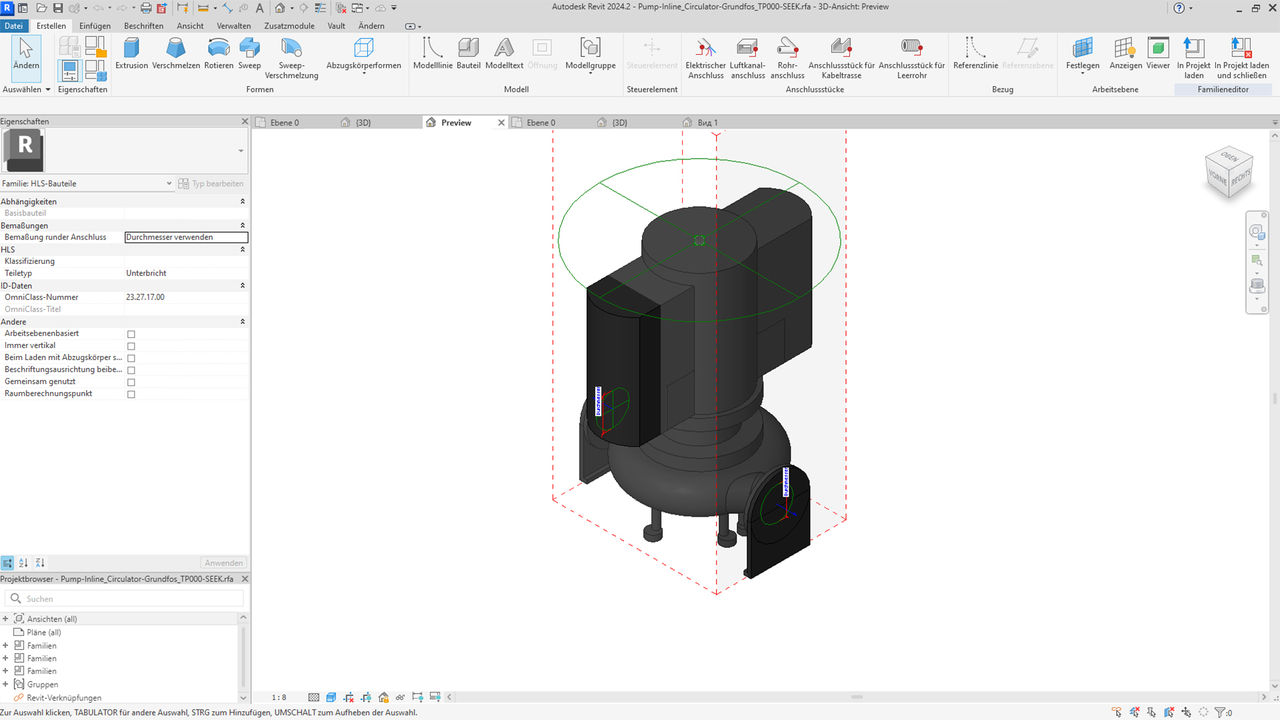Toggle Raumberechnungspunkt checkbox
This screenshot has height=720, width=1280.
coord(131,394)
